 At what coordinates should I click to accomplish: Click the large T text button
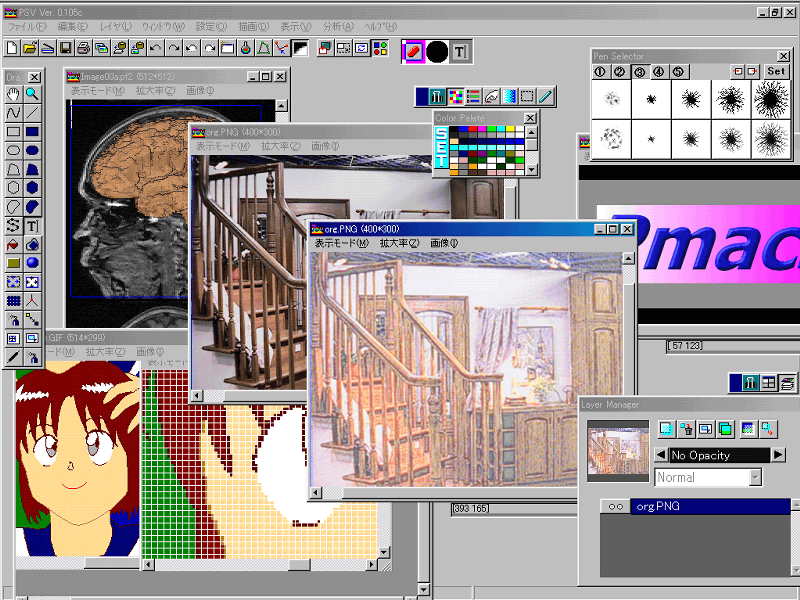click(x=460, y=52)
